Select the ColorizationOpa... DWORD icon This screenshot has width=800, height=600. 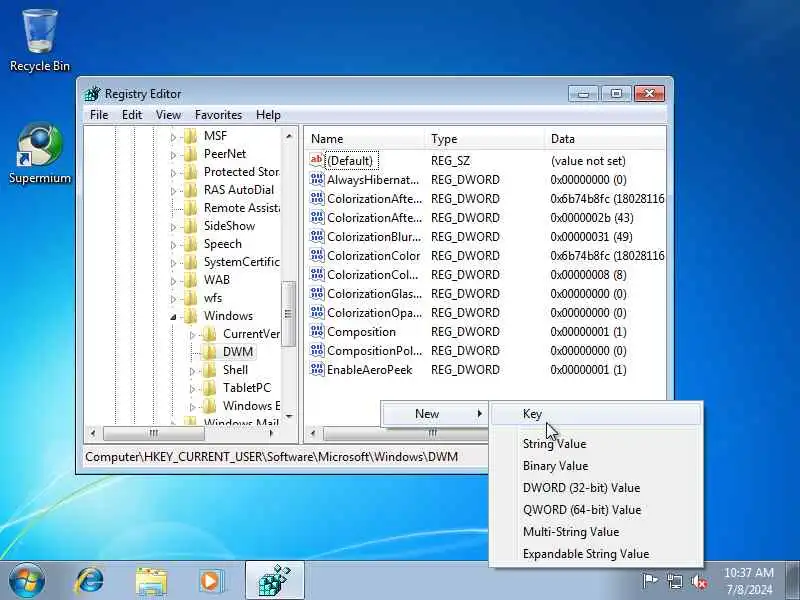coord(316,312)
